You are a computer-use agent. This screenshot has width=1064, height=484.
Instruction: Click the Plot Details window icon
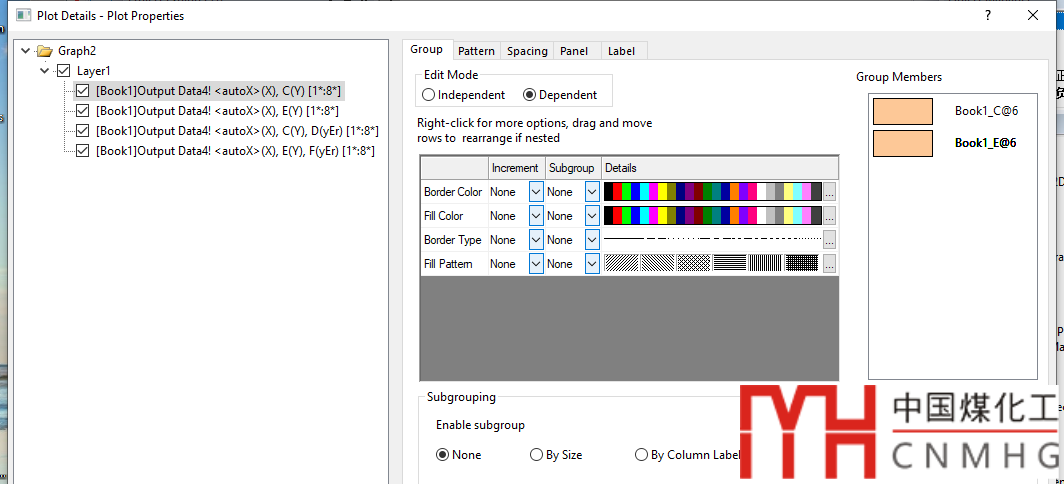20,16
